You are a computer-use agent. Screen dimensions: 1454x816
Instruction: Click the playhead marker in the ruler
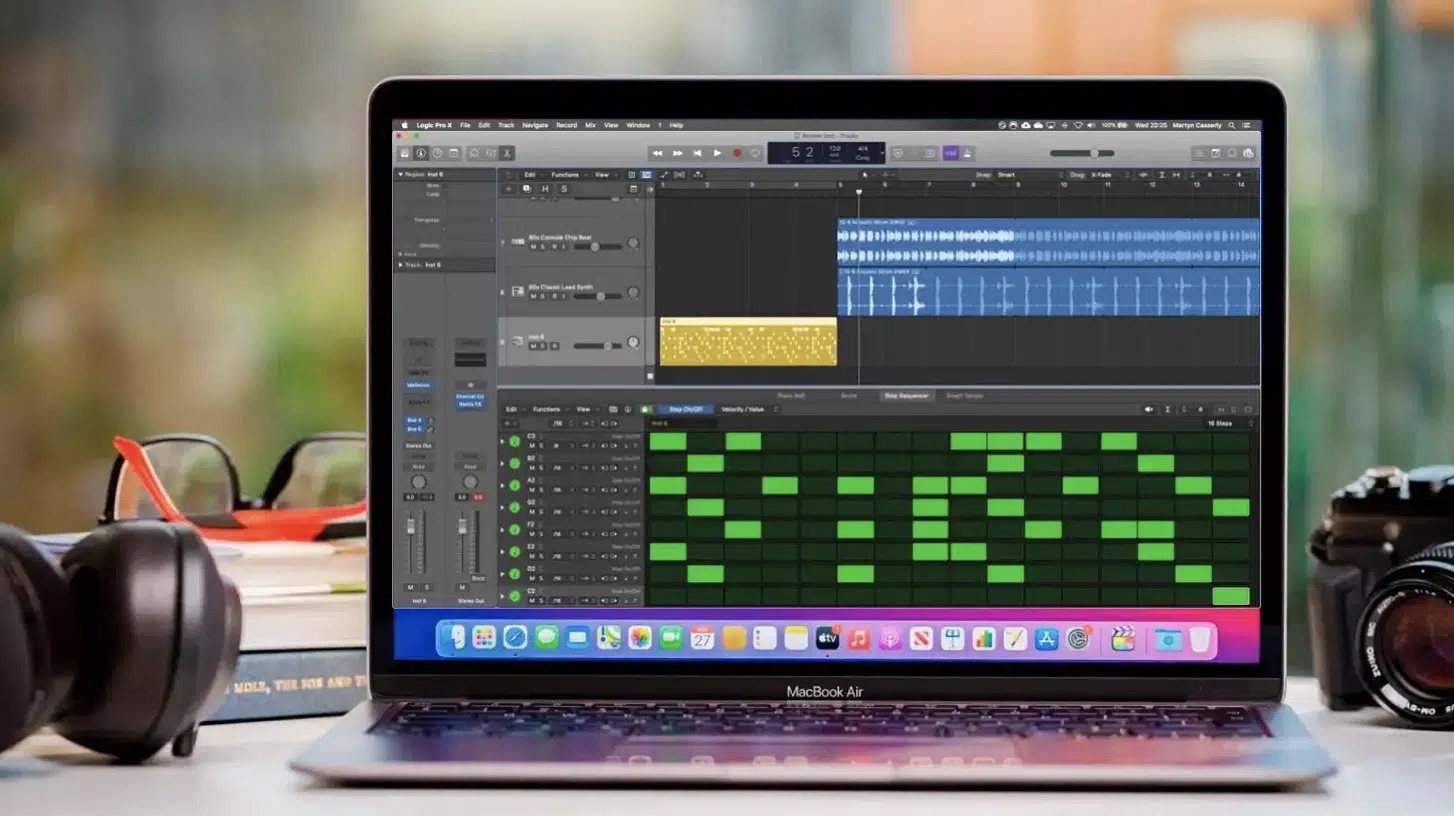tap(859, 190)
